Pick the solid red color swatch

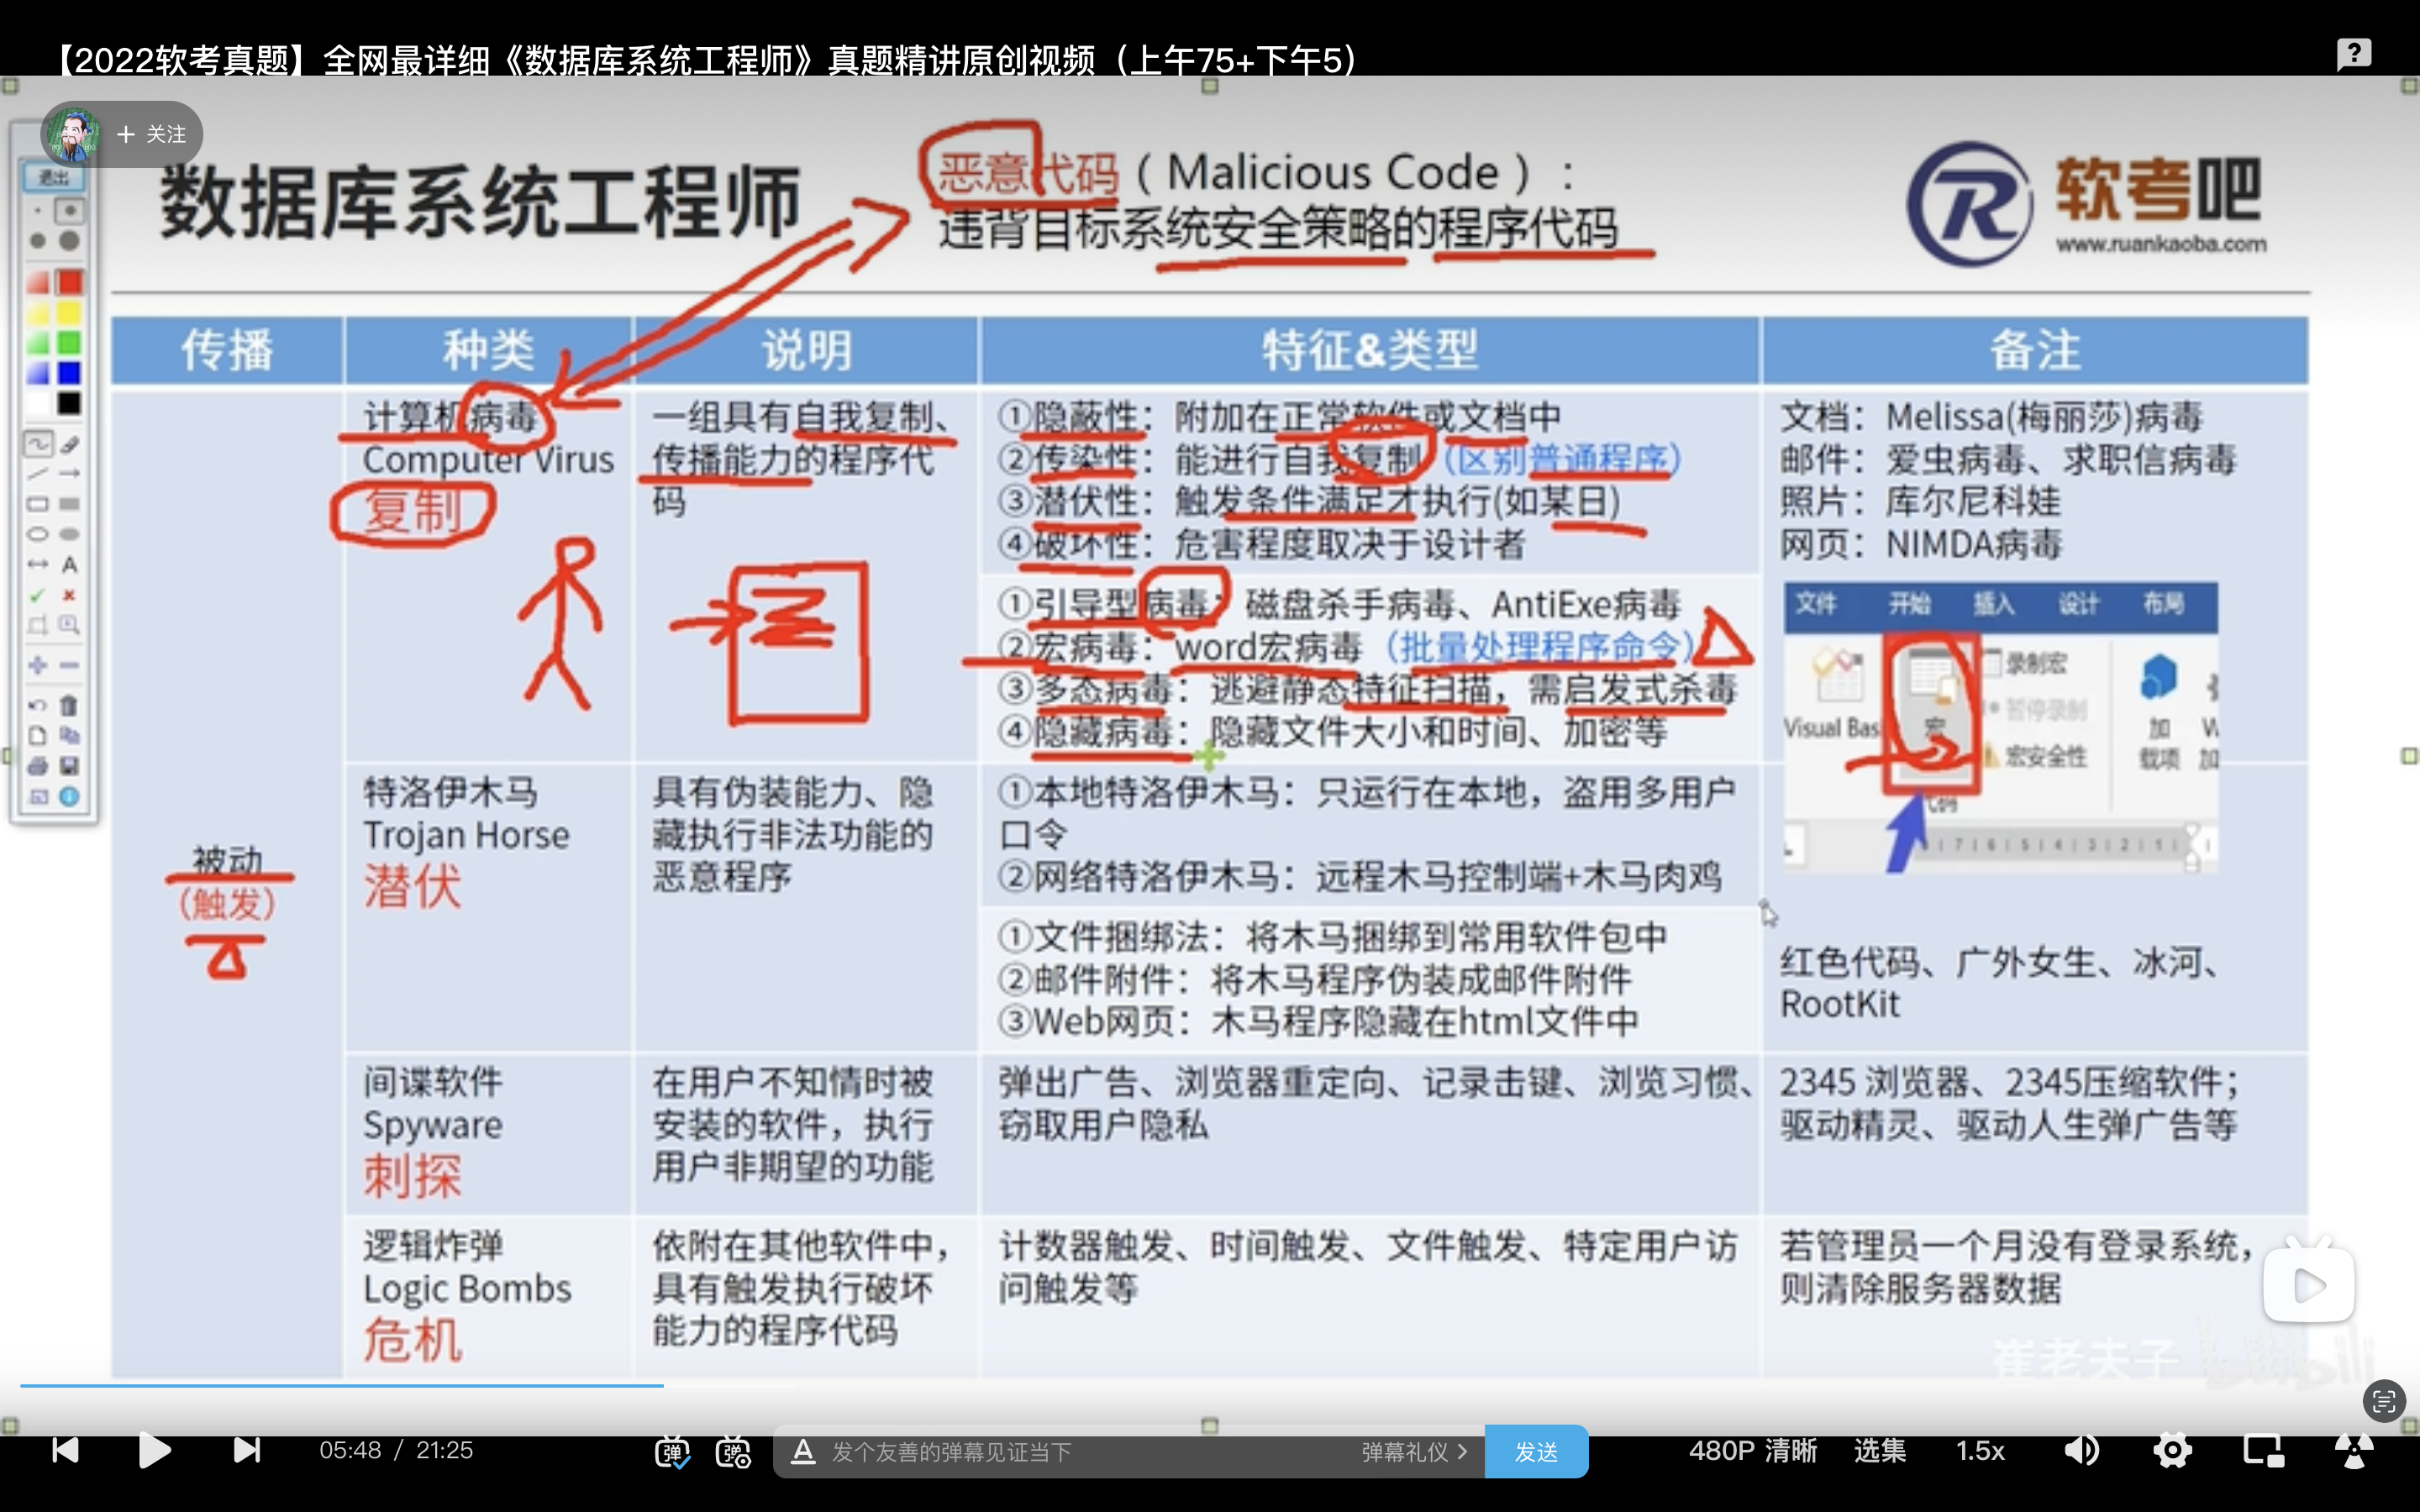[x=69, y=282]
